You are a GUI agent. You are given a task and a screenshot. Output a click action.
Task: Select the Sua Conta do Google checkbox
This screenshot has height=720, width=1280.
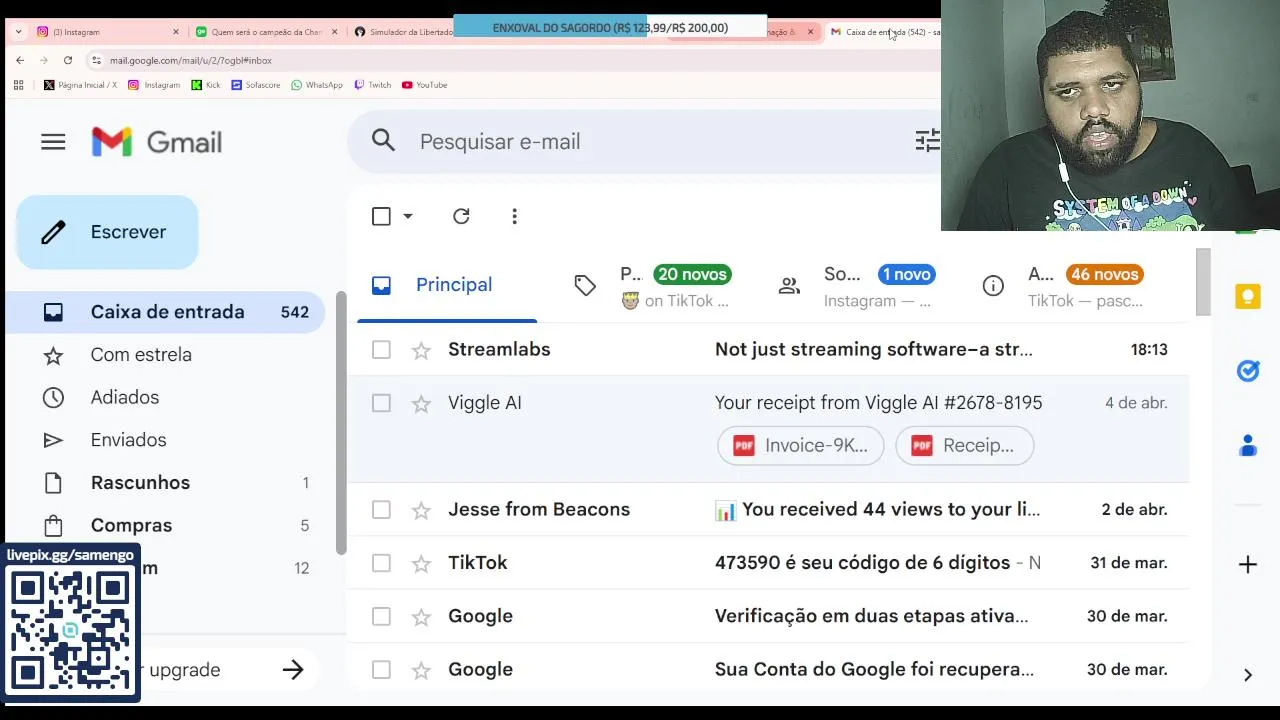coord(381,670)
